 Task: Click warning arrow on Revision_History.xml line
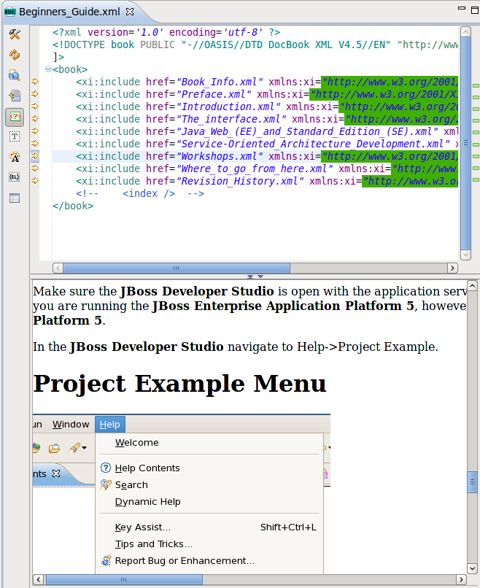[x=35, y=180]
